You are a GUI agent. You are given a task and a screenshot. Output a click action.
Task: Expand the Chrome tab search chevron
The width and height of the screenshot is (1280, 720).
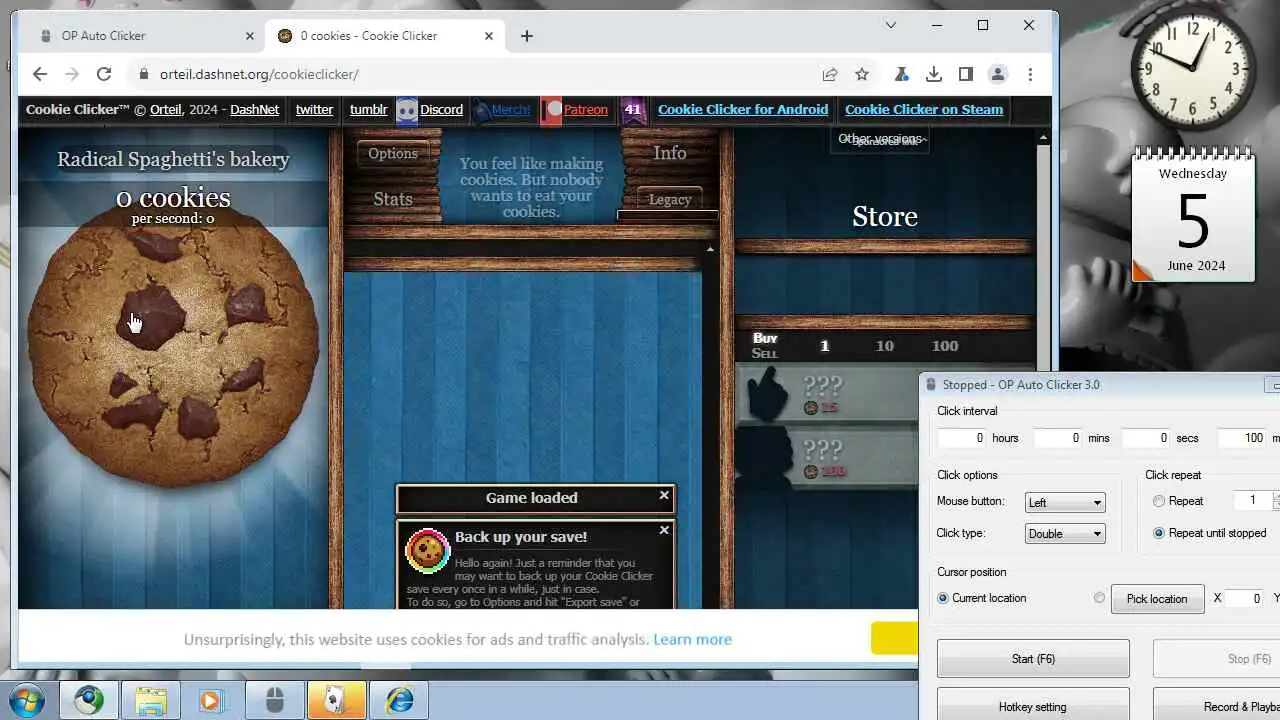click(891, 25)
